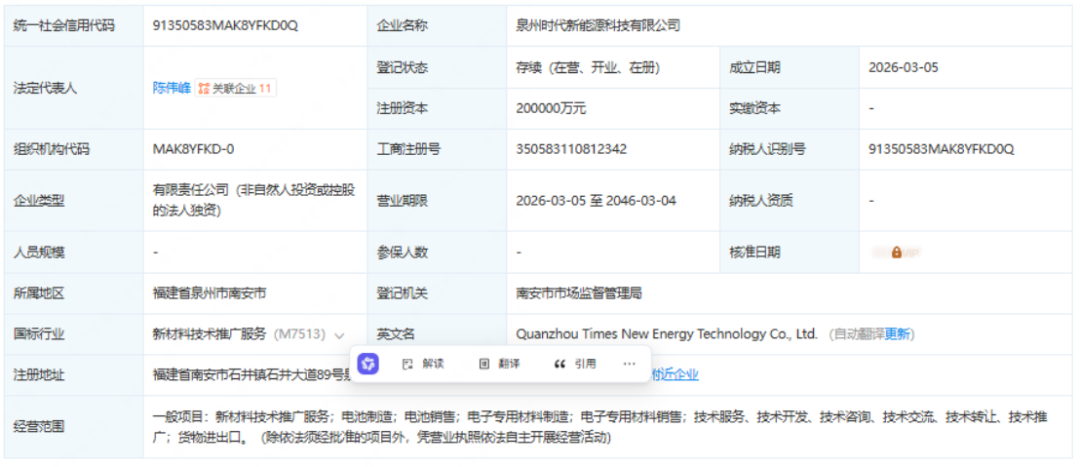
Task: Click the 企业类型 label
Action: [x=39, y=200]
